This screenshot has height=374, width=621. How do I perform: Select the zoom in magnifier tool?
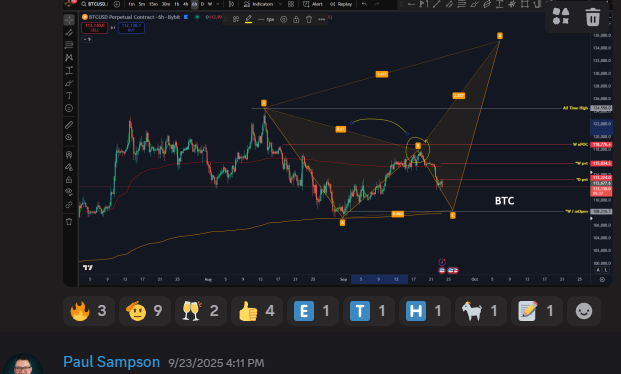(x=69, y=137)
